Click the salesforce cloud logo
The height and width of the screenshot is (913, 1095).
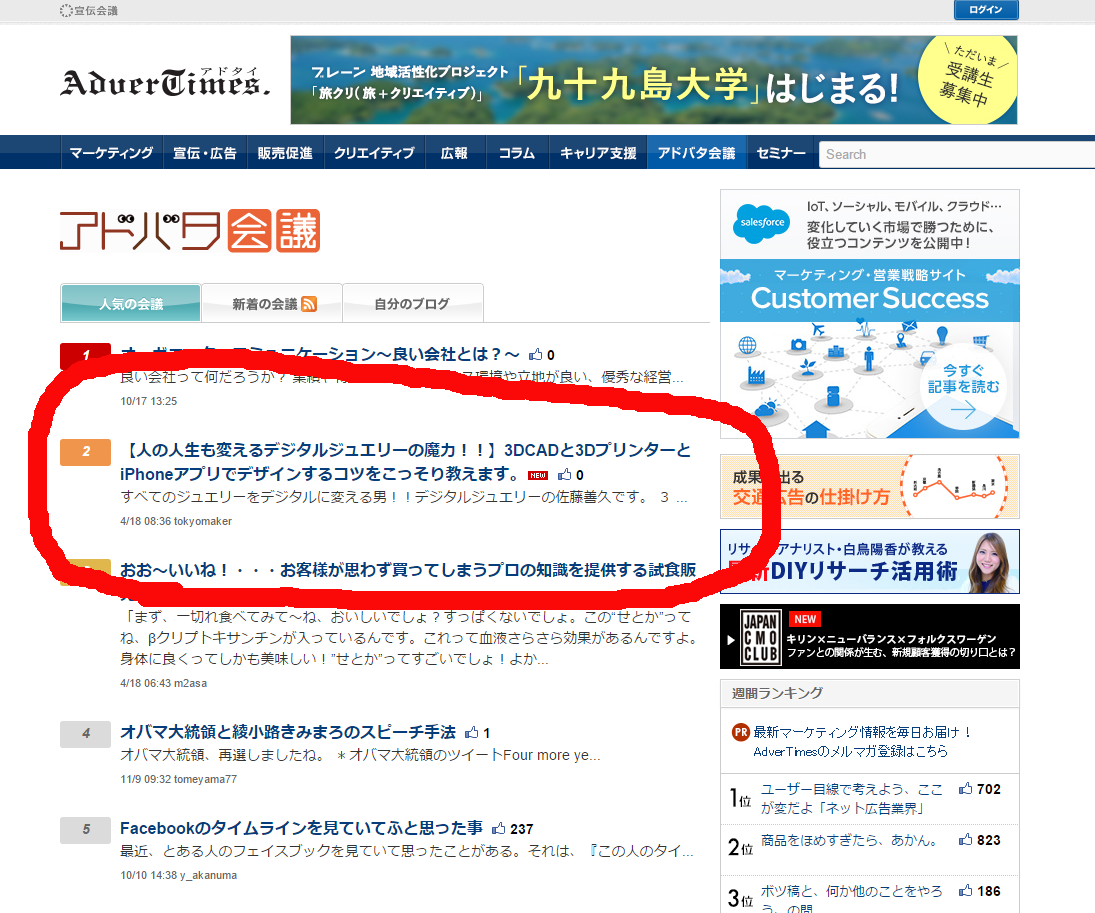click(762, 224)
